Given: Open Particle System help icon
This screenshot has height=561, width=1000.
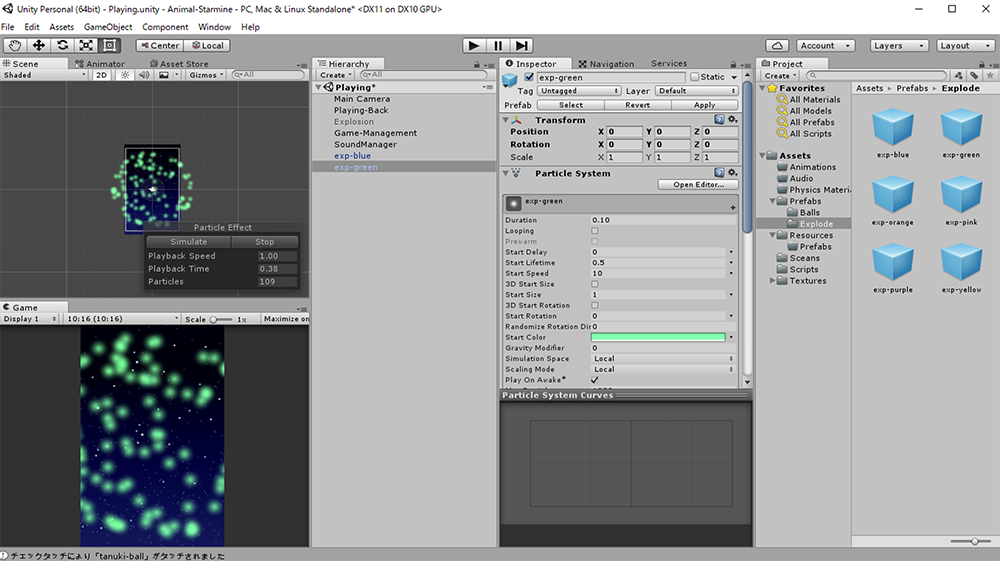Looking at the screenshot, I should [719, 173].
